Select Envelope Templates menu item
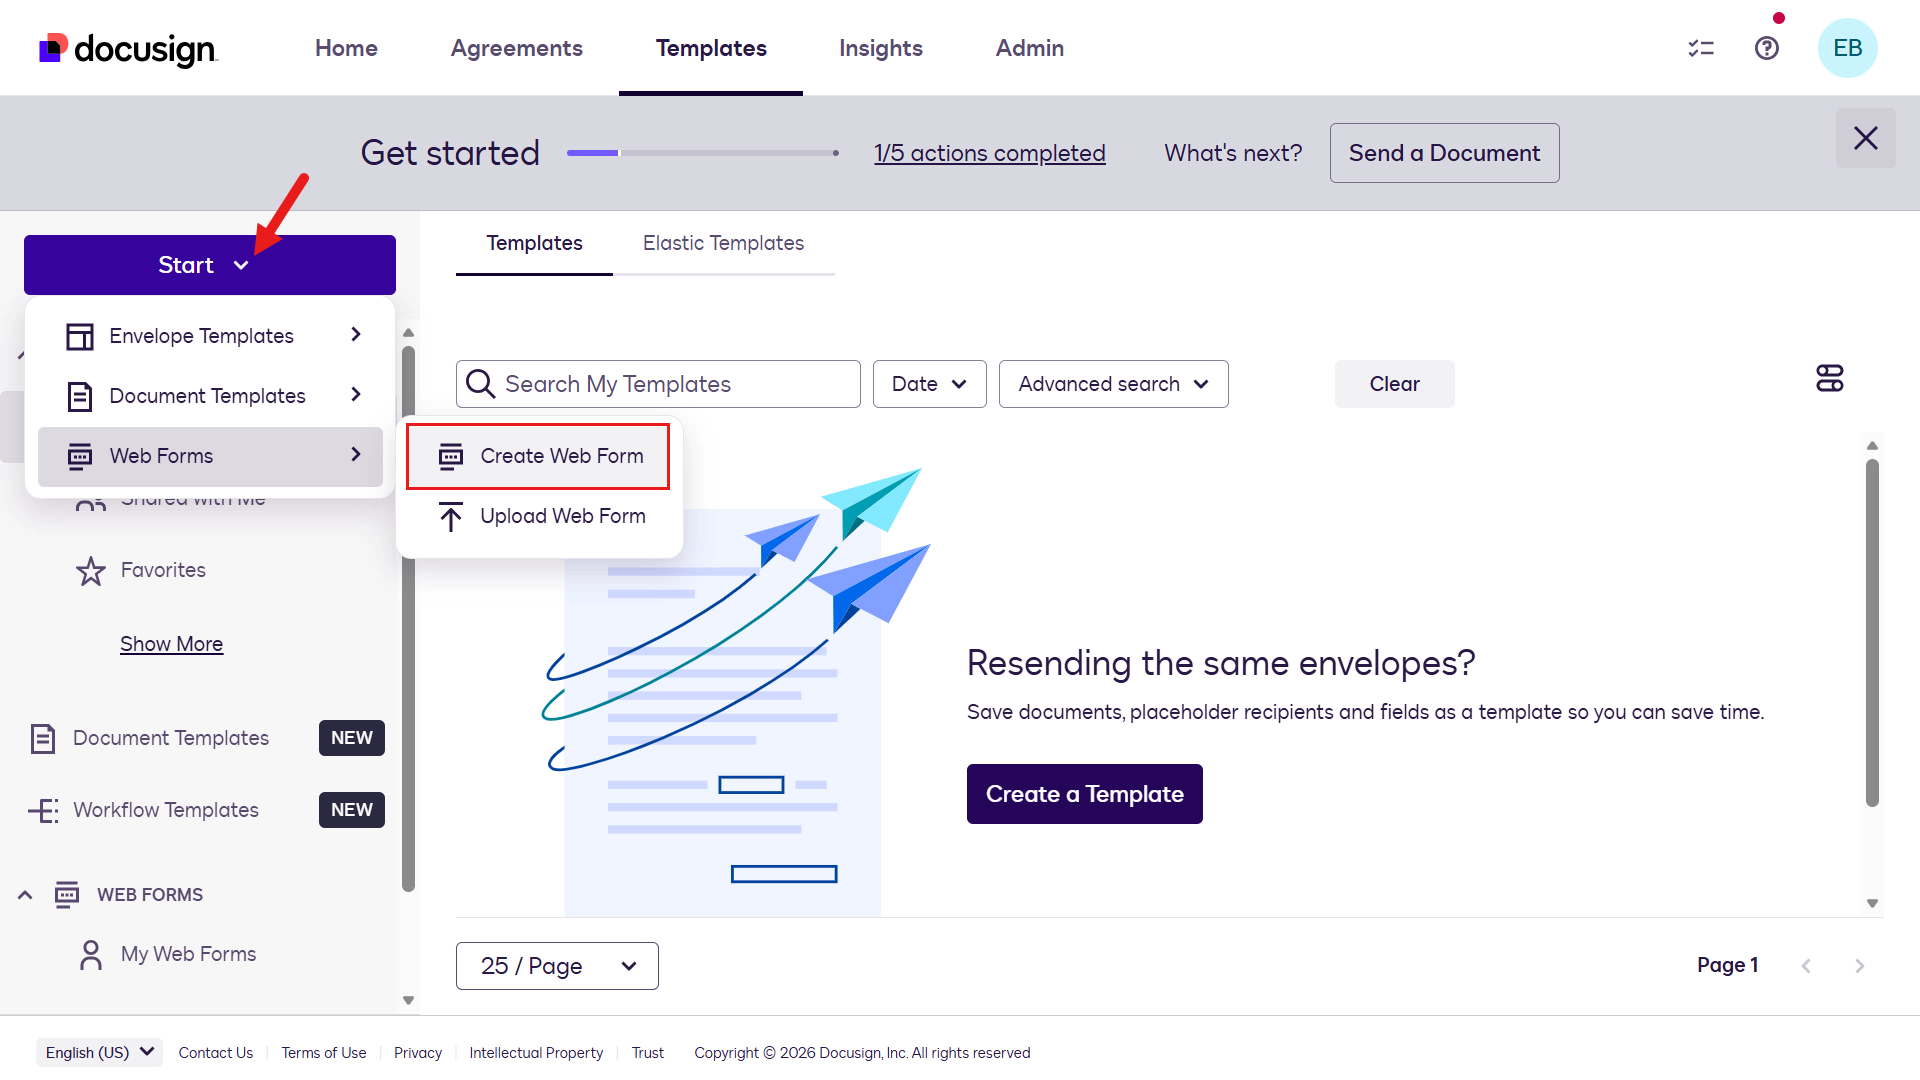The width and height of the screenshot is (1920, 1080). 210,336
